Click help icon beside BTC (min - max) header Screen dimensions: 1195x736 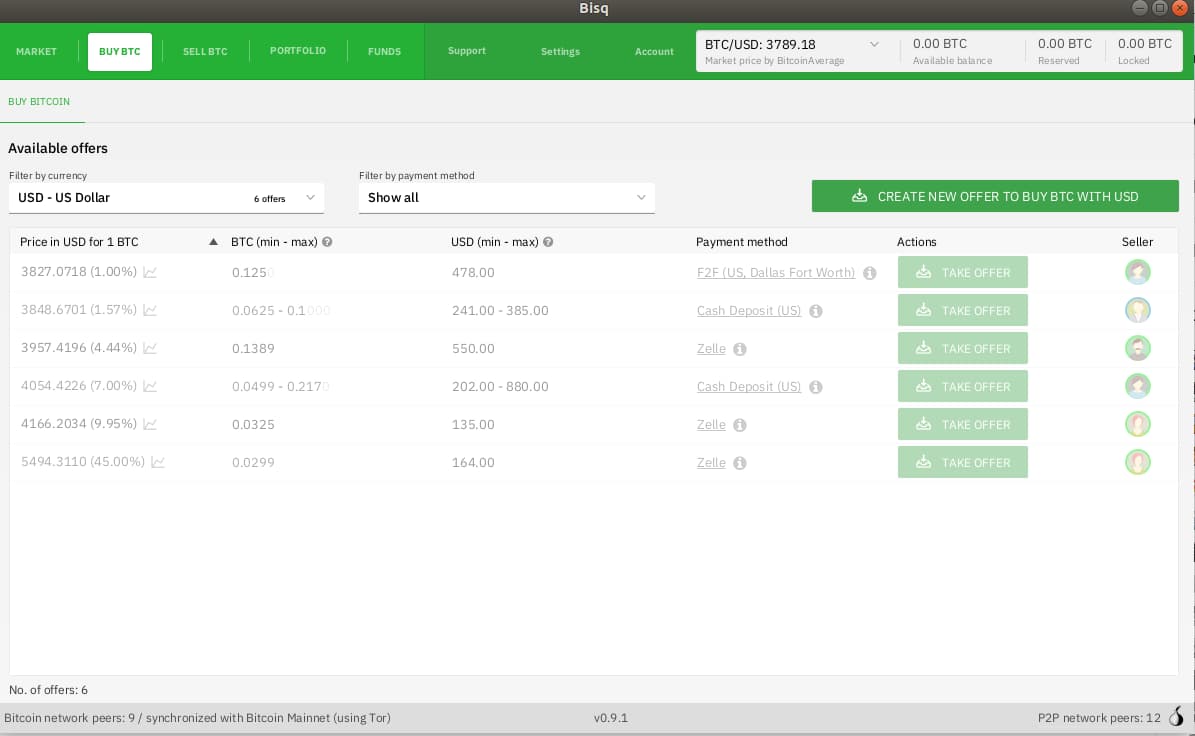[x=327, y=242]
